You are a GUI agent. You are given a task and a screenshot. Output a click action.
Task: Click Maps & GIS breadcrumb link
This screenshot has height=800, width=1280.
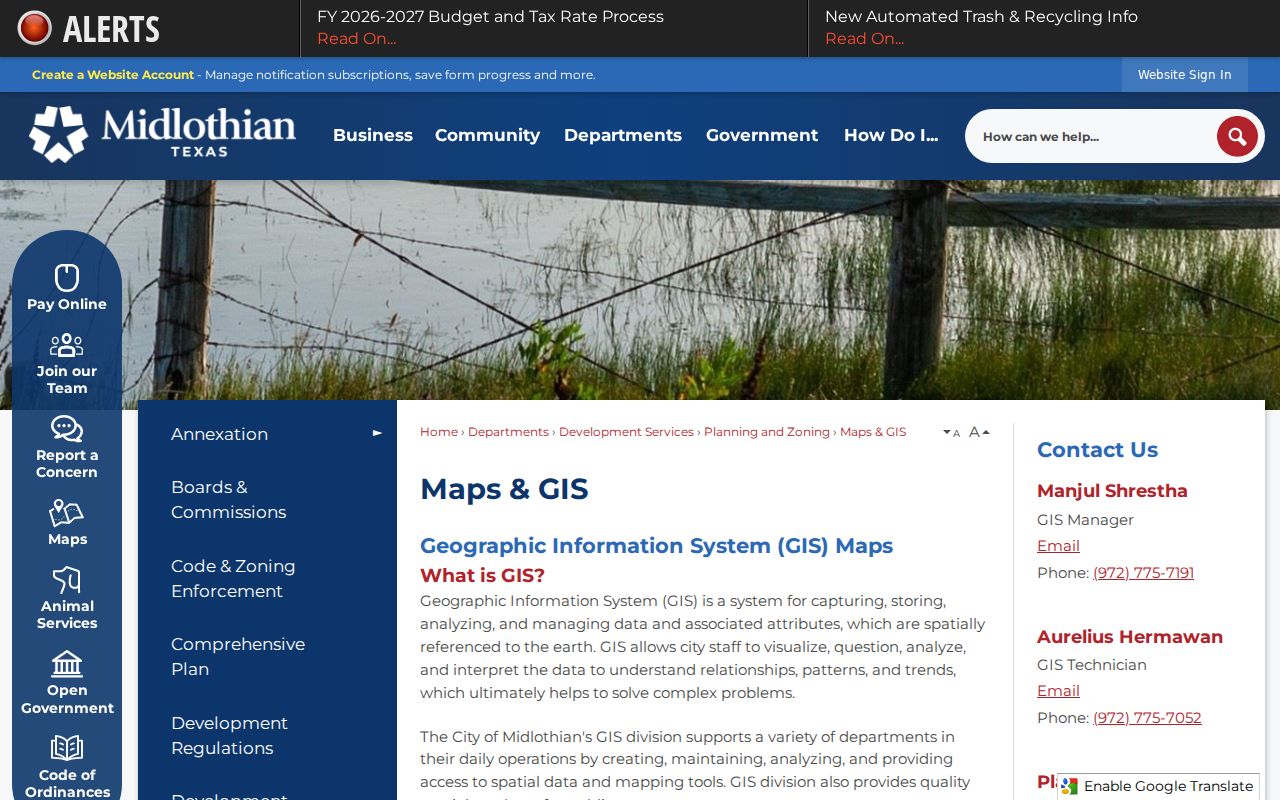pyautogui.click(x=873, y=432)
